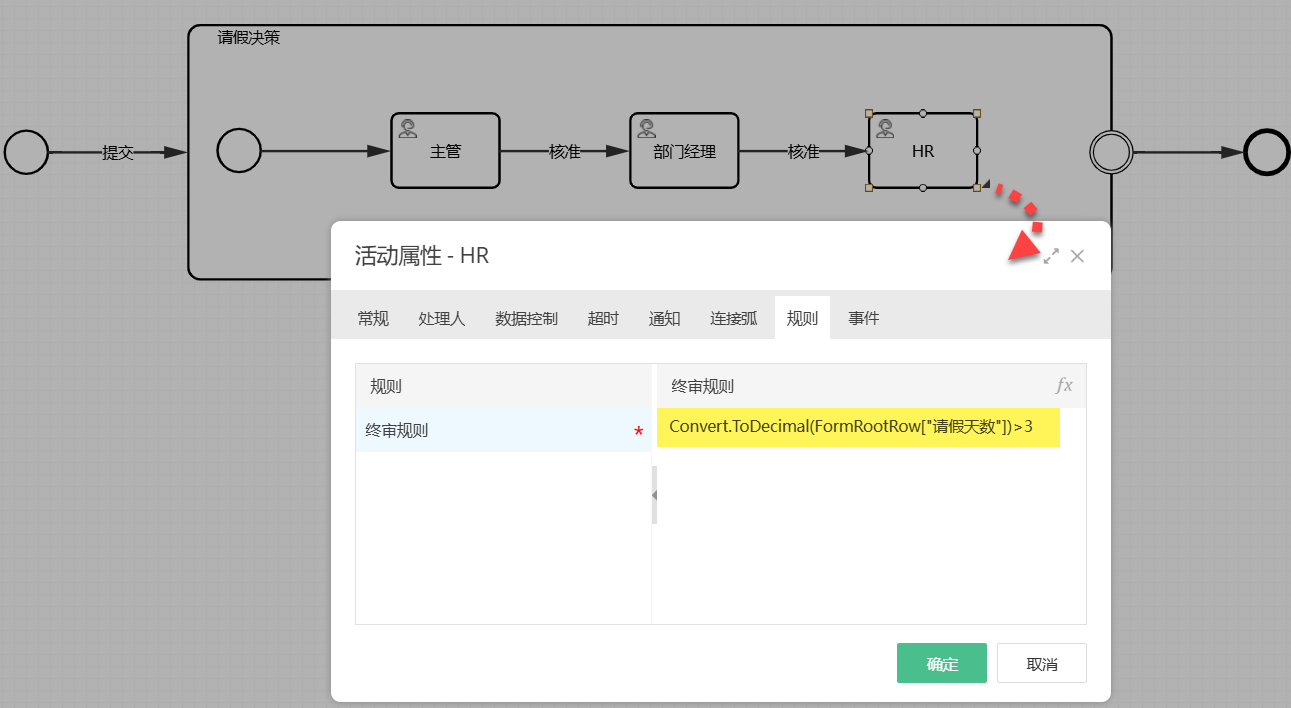Open the 处理人 tab
Image resolution: width=1291 pixels, height=708 pixels.
coord(441,318)
